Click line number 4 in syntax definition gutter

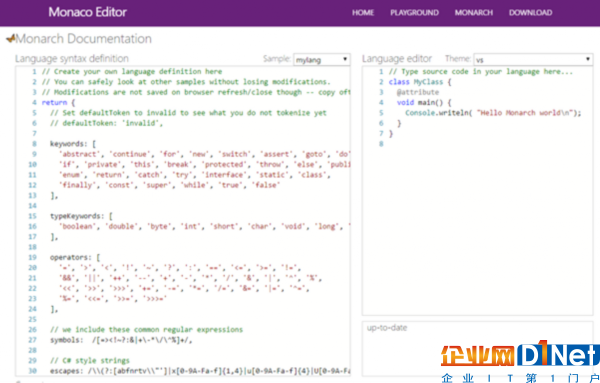(x=34, y=103)
